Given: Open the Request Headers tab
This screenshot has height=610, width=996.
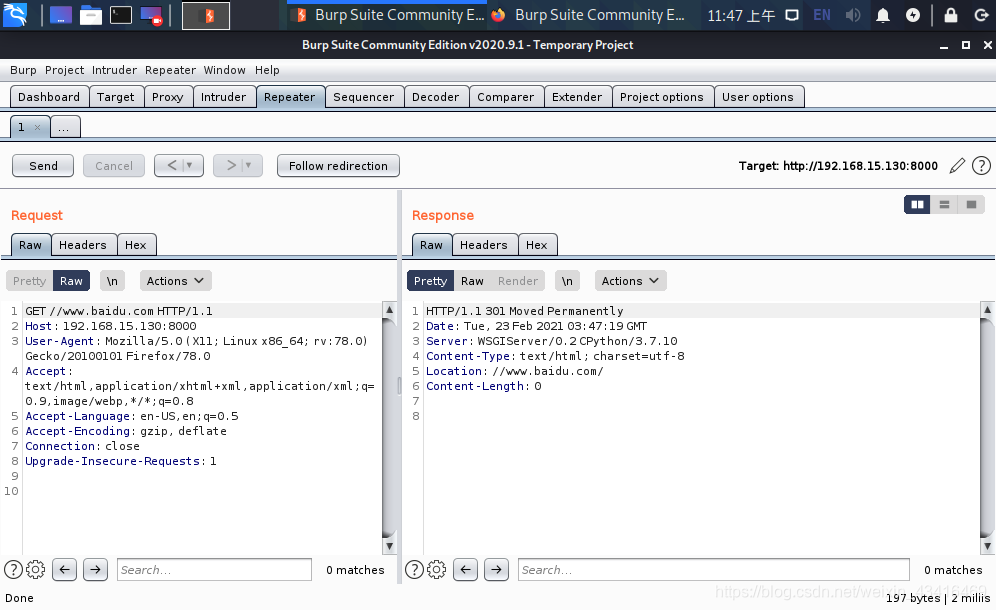Looking at the screenshot, I should point(83,245).
